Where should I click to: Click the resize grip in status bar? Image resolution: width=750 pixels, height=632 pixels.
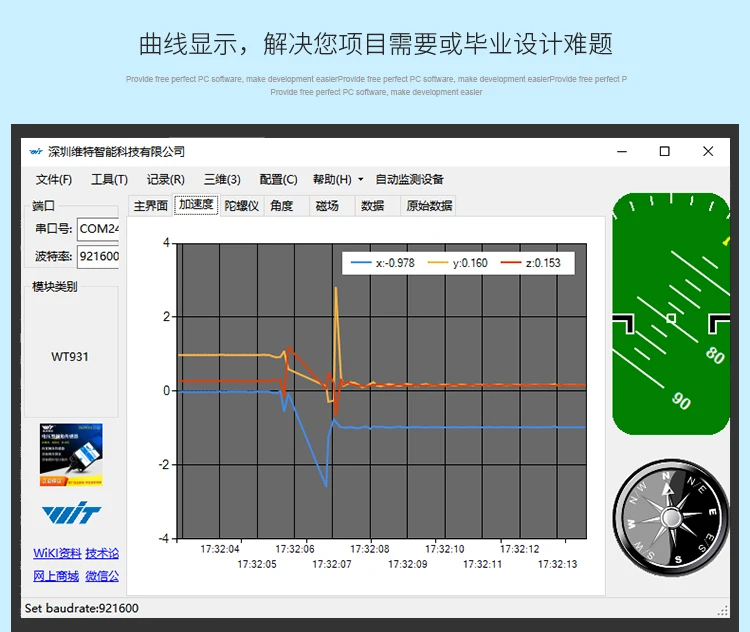[723, 610]
